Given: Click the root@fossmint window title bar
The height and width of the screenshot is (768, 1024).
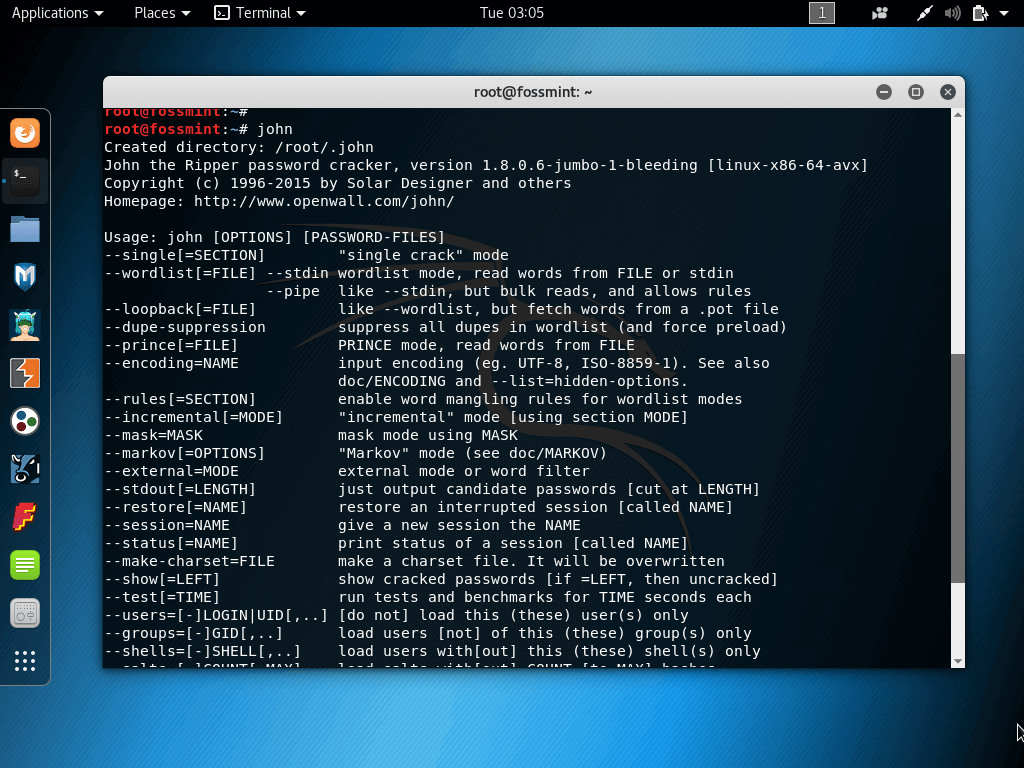Looking at the screenshot, I should click(x=533, y=92).
